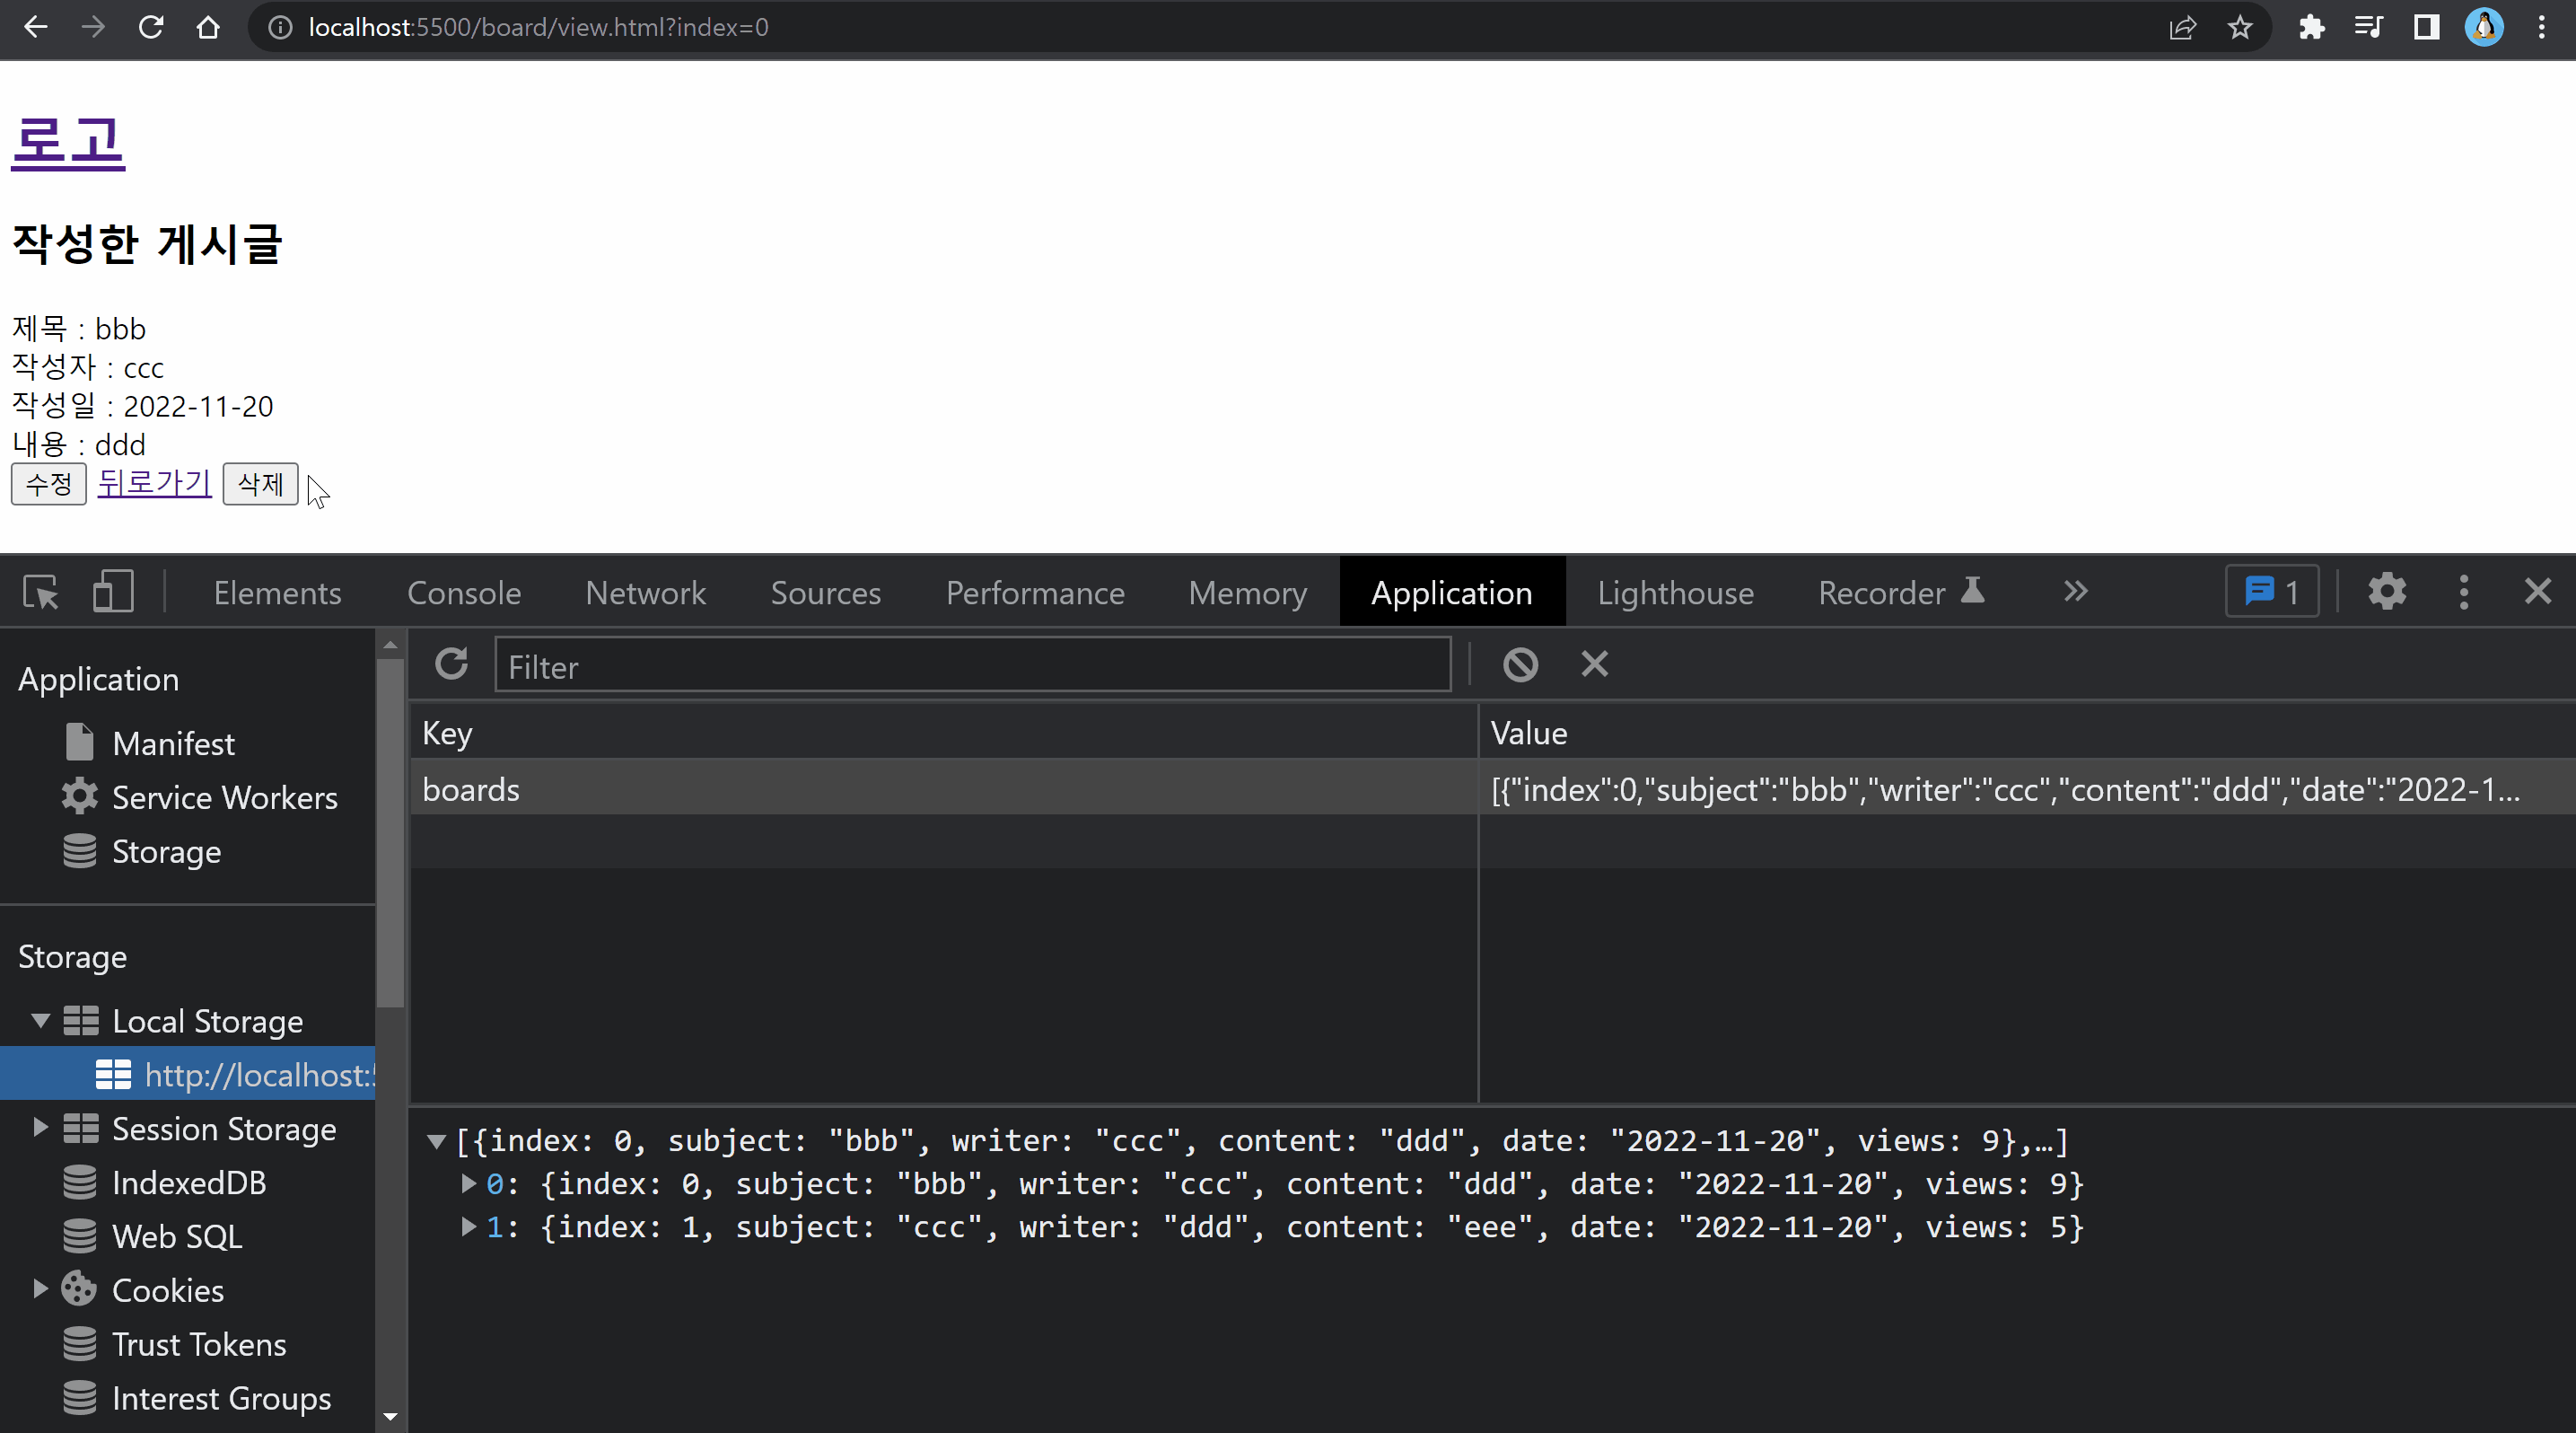The image size is (2576, 1433).
Task: Open the DevTools three-dot options menu
Action: coord(2464,592)
